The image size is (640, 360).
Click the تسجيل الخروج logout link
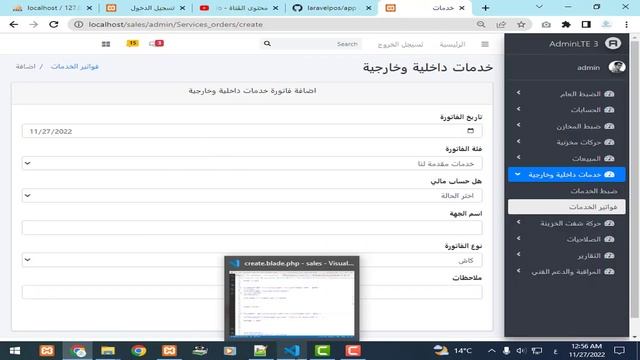(400, 44)
